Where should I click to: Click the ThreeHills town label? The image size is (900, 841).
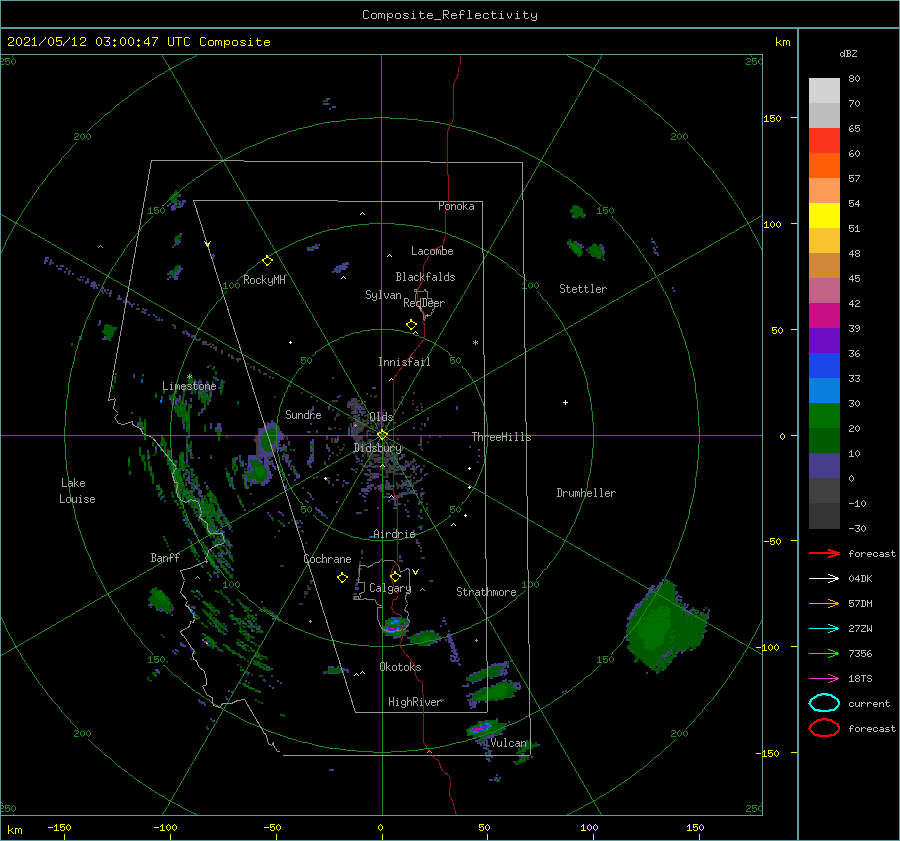click(501, 437)
